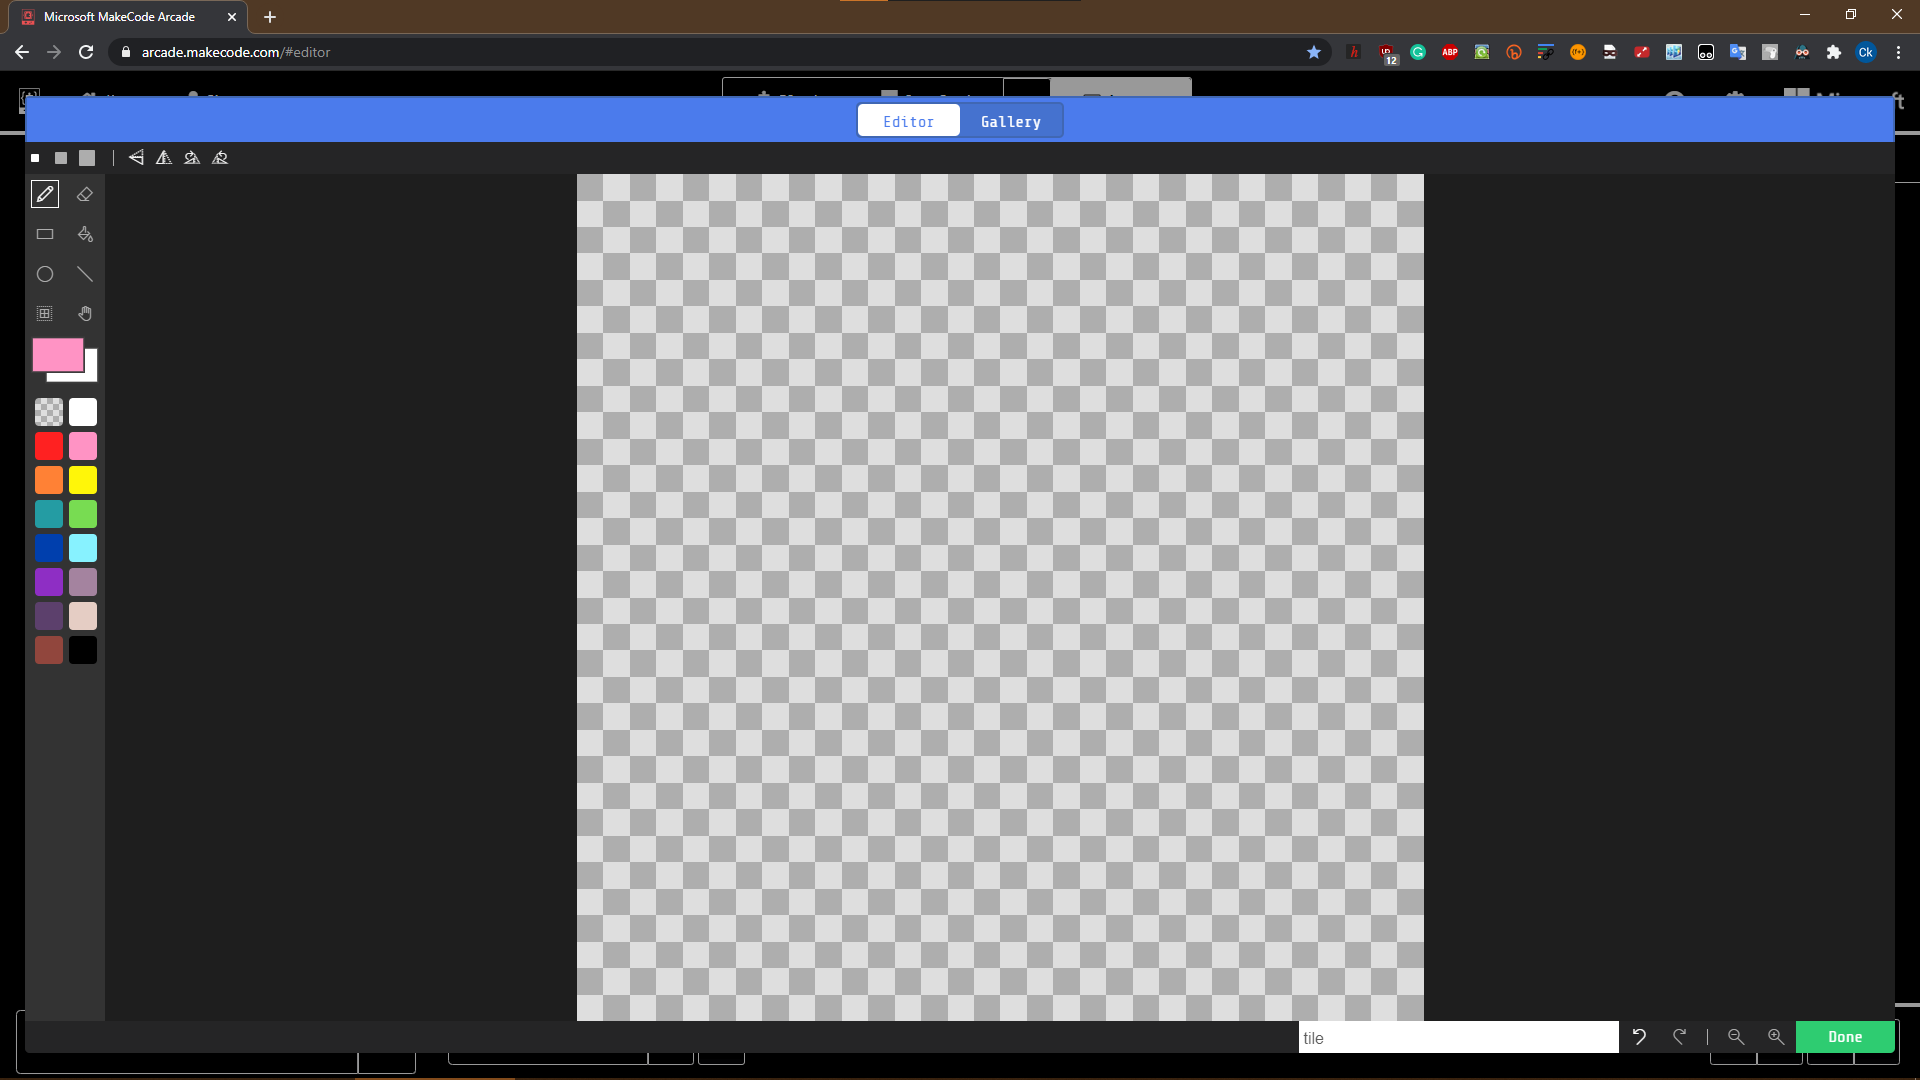Rotate the image clockwise
Viewport: 1920px width, 1080px height.
pos(191,158)
